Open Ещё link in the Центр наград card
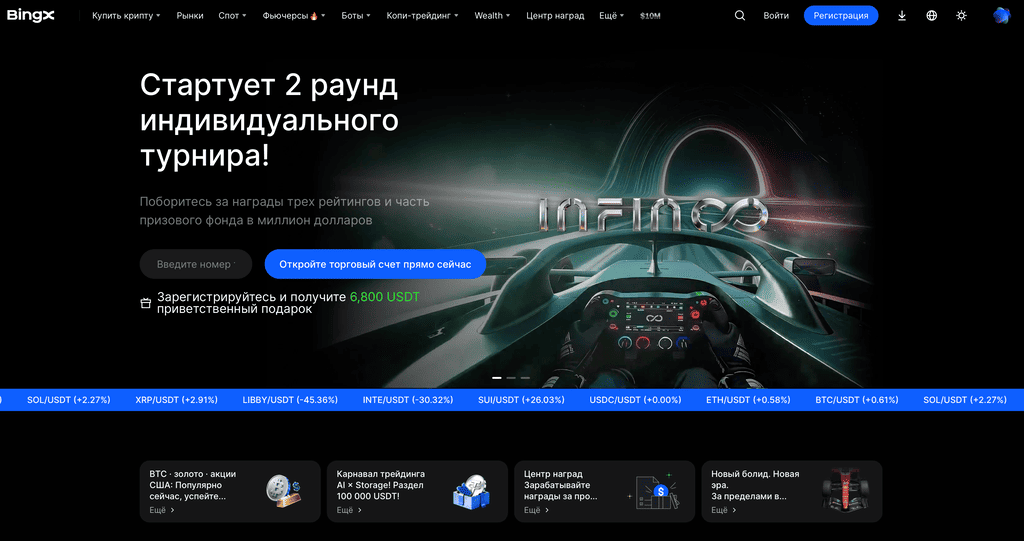Viewport: 1024px width, 541px height. [x=536, y=510]
